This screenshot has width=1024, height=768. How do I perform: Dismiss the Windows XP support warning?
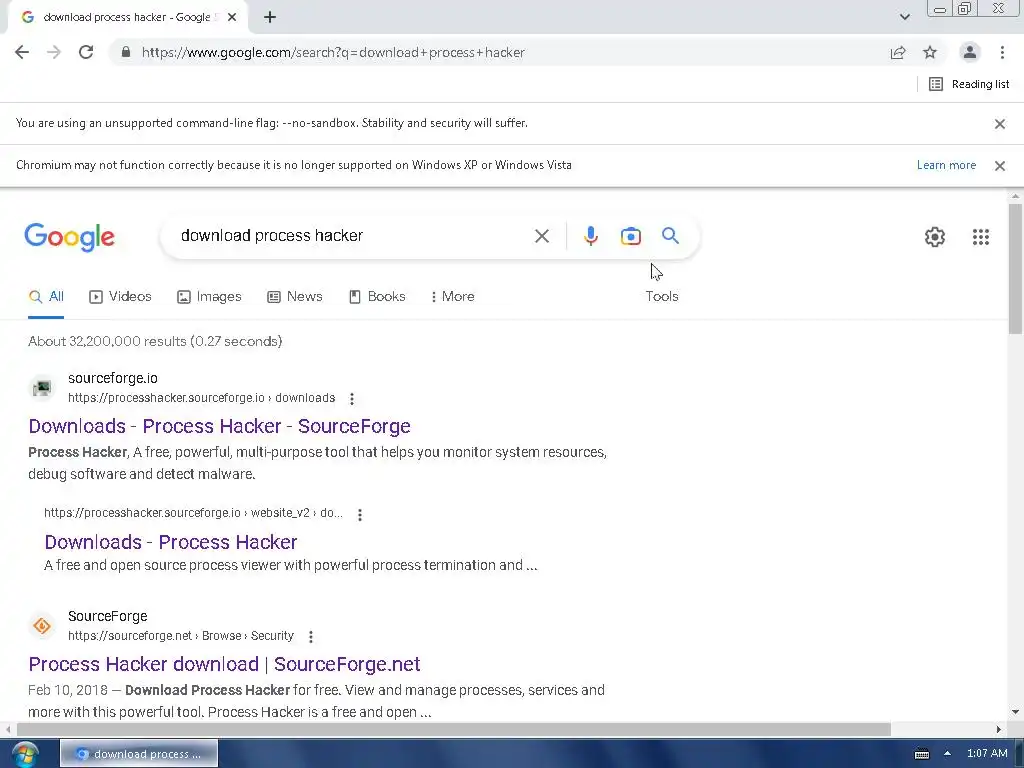click(1000, 166)
